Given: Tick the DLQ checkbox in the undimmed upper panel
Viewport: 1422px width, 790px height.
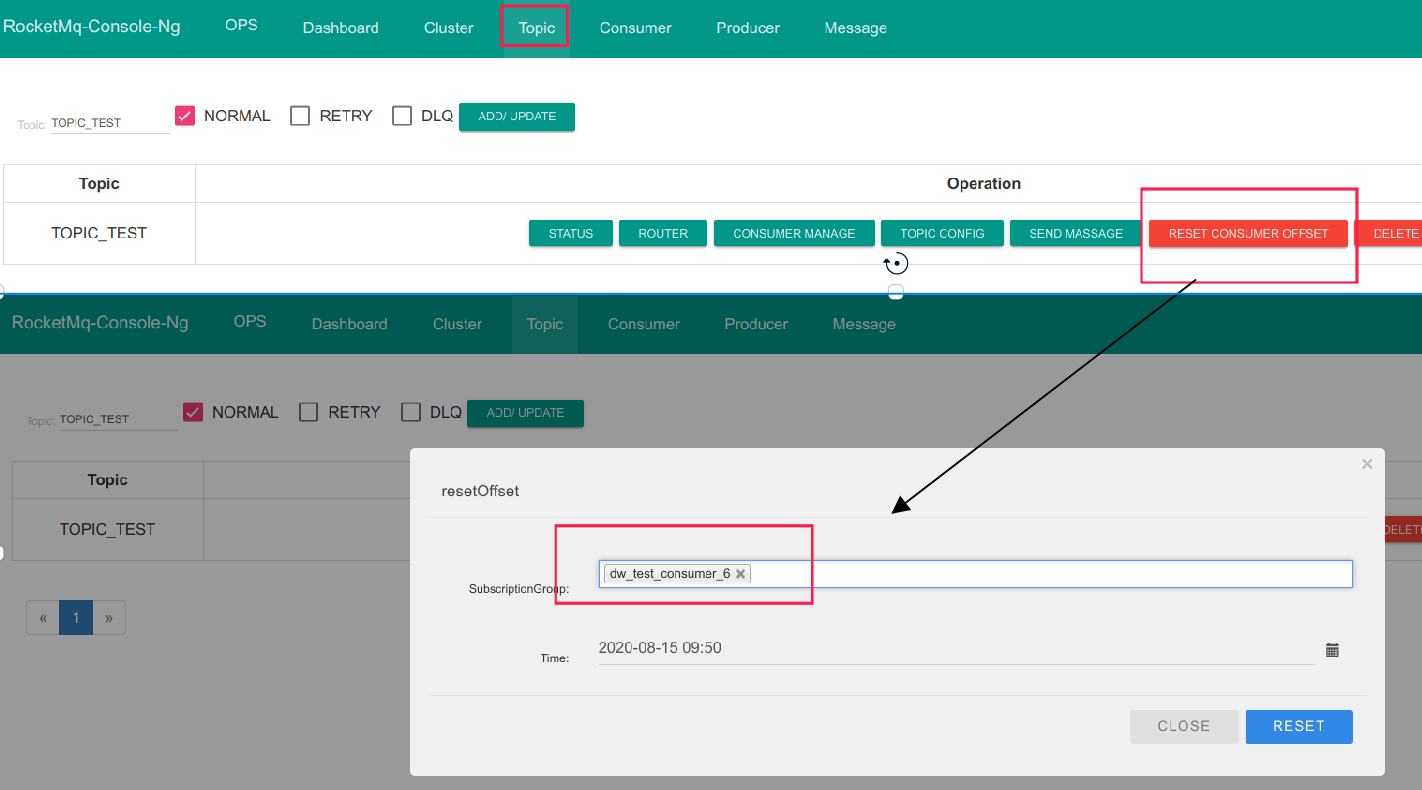Looking at the screenshot, I should pos(402,116).
